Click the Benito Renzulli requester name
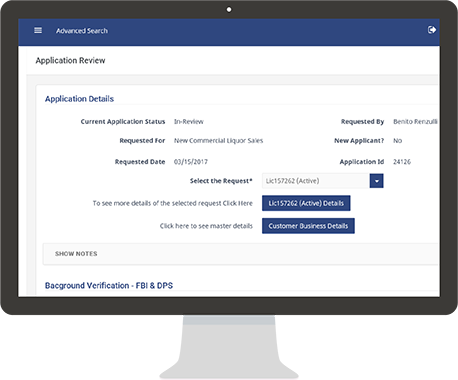Screen dimensions: 458x380 pos(415,121)
